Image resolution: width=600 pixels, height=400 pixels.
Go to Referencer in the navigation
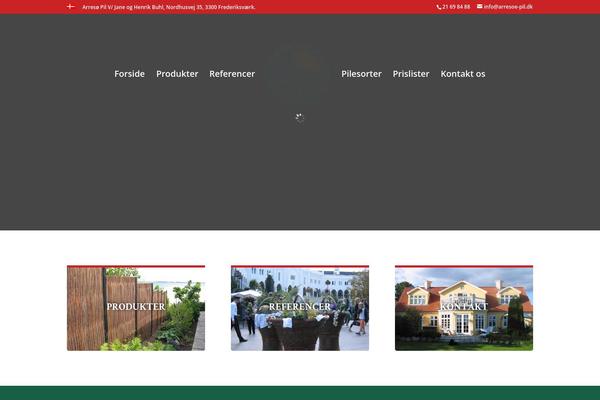click(232, 74)
